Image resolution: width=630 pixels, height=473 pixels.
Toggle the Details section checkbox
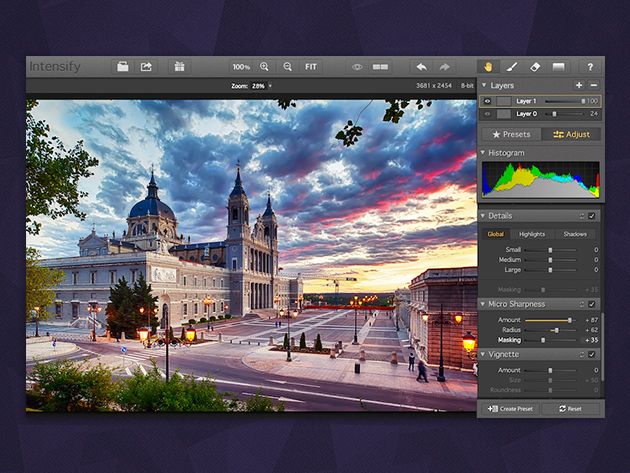click(592, 216)
